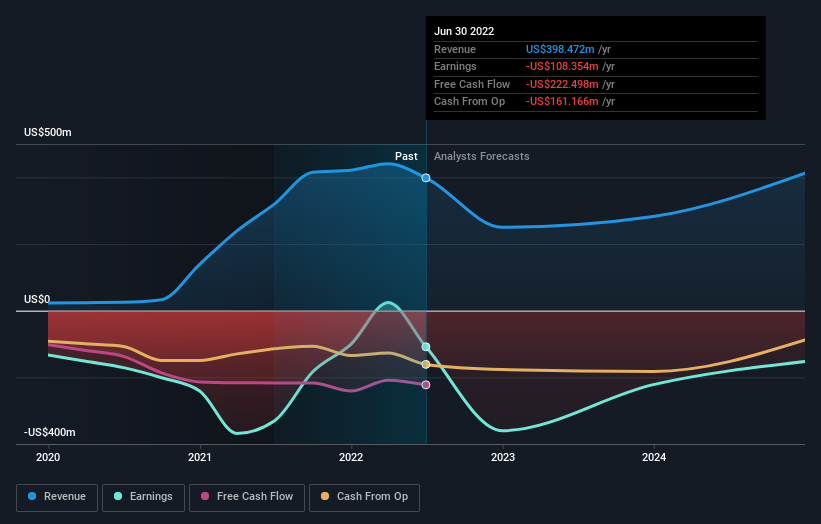Click the US$0 y-axis label
Image resolution: width=821 pixels, height=524 pixels.
37,299
